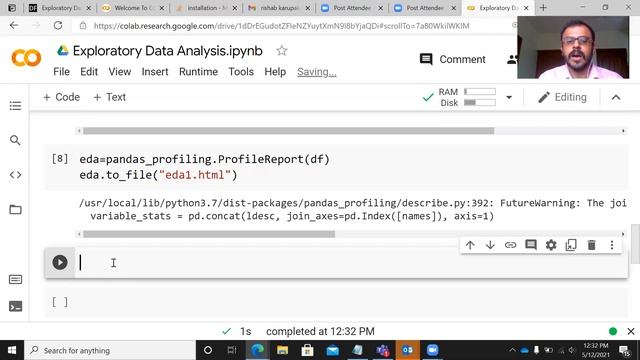Open the View menu
The width and height of the screenshot is (640, 360).
120,72
